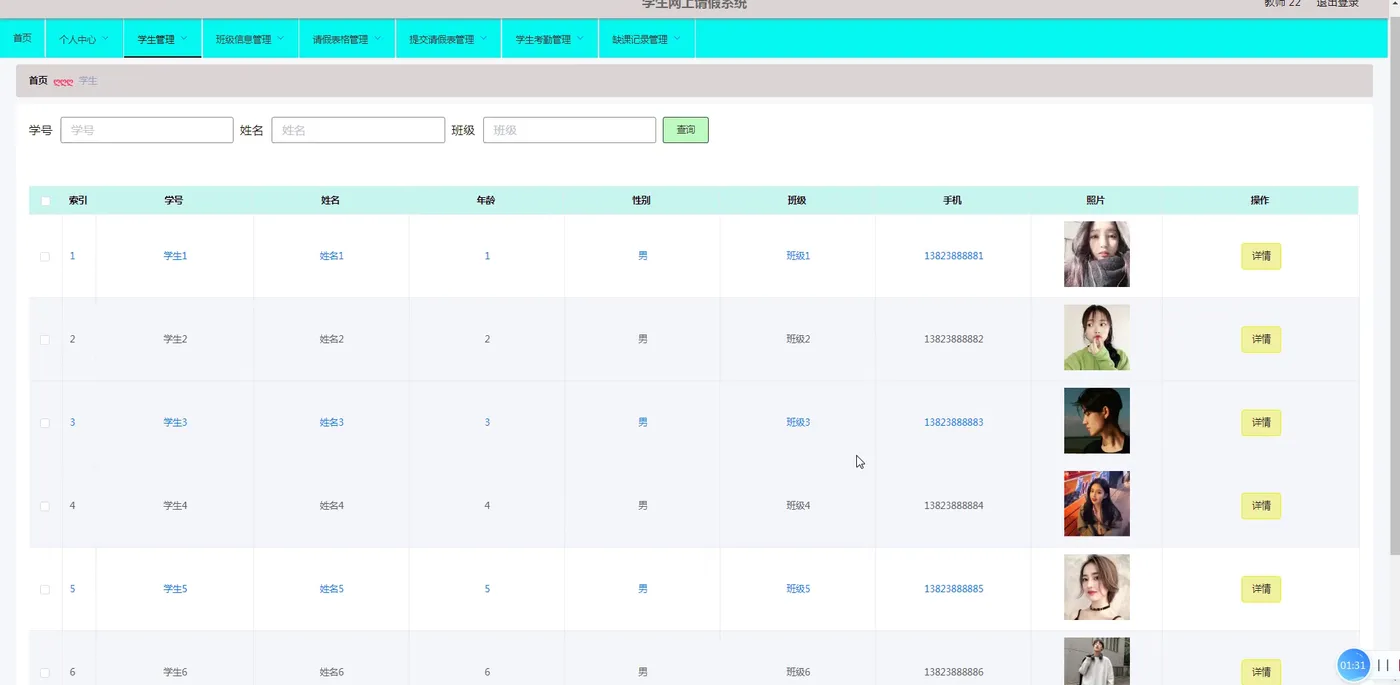The image size is (1400, 685).
Task: Expand the 个人中心 dropdown chevron
Action: (106, 39)
